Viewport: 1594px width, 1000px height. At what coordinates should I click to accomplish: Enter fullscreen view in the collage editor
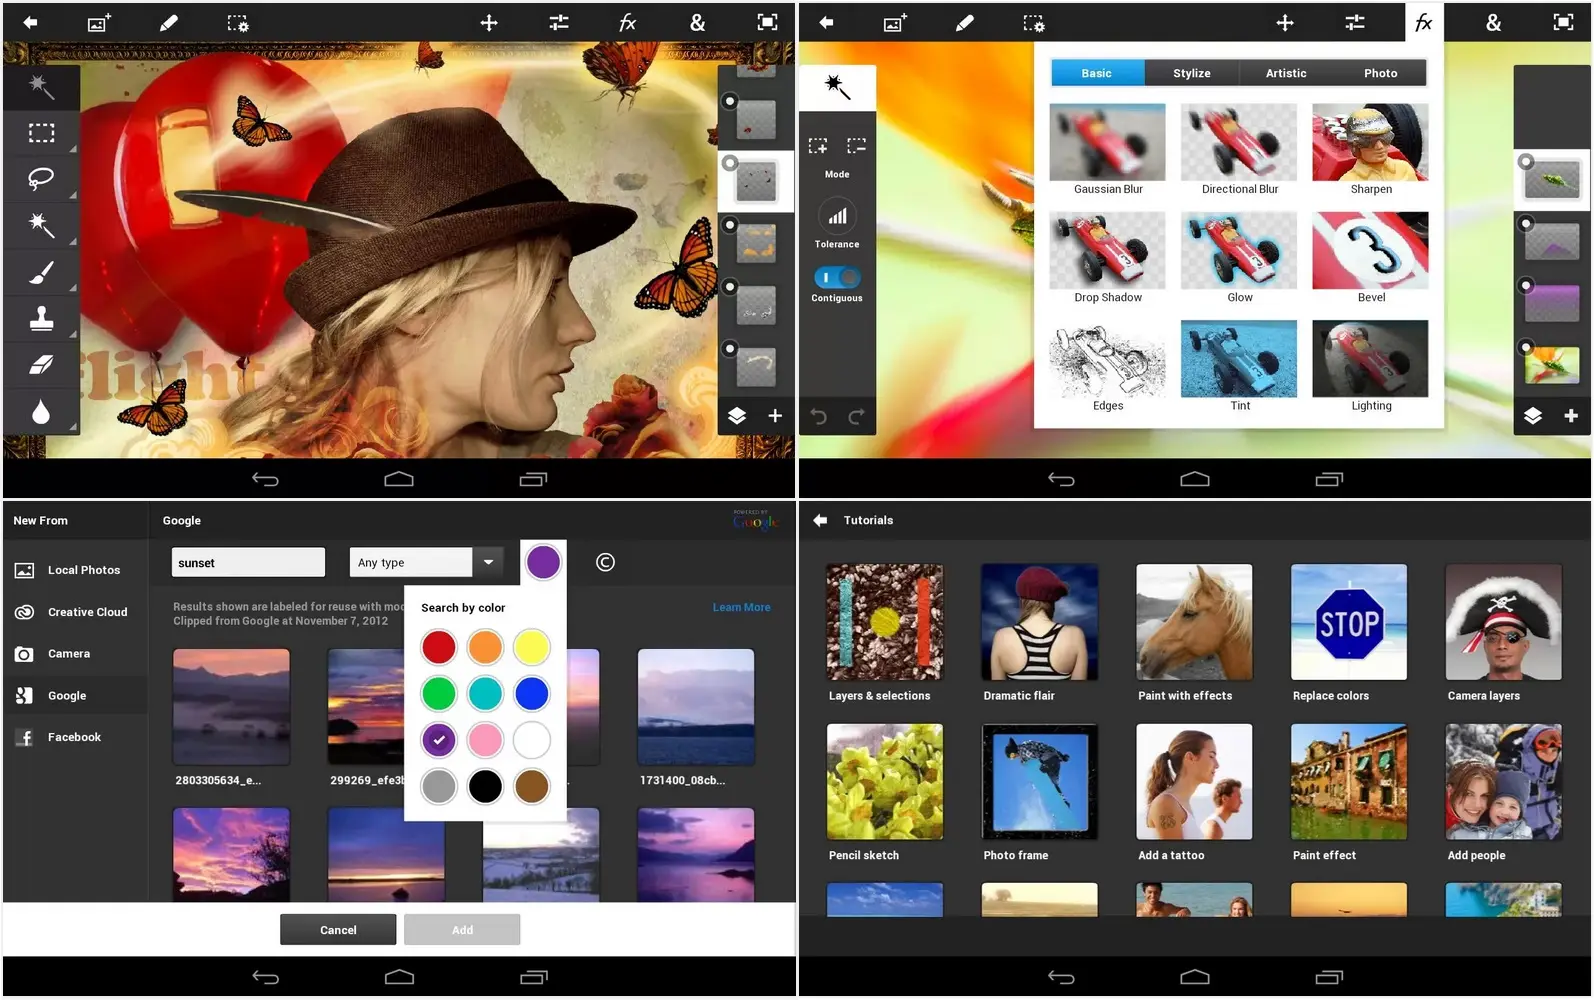tap(767, 22)
